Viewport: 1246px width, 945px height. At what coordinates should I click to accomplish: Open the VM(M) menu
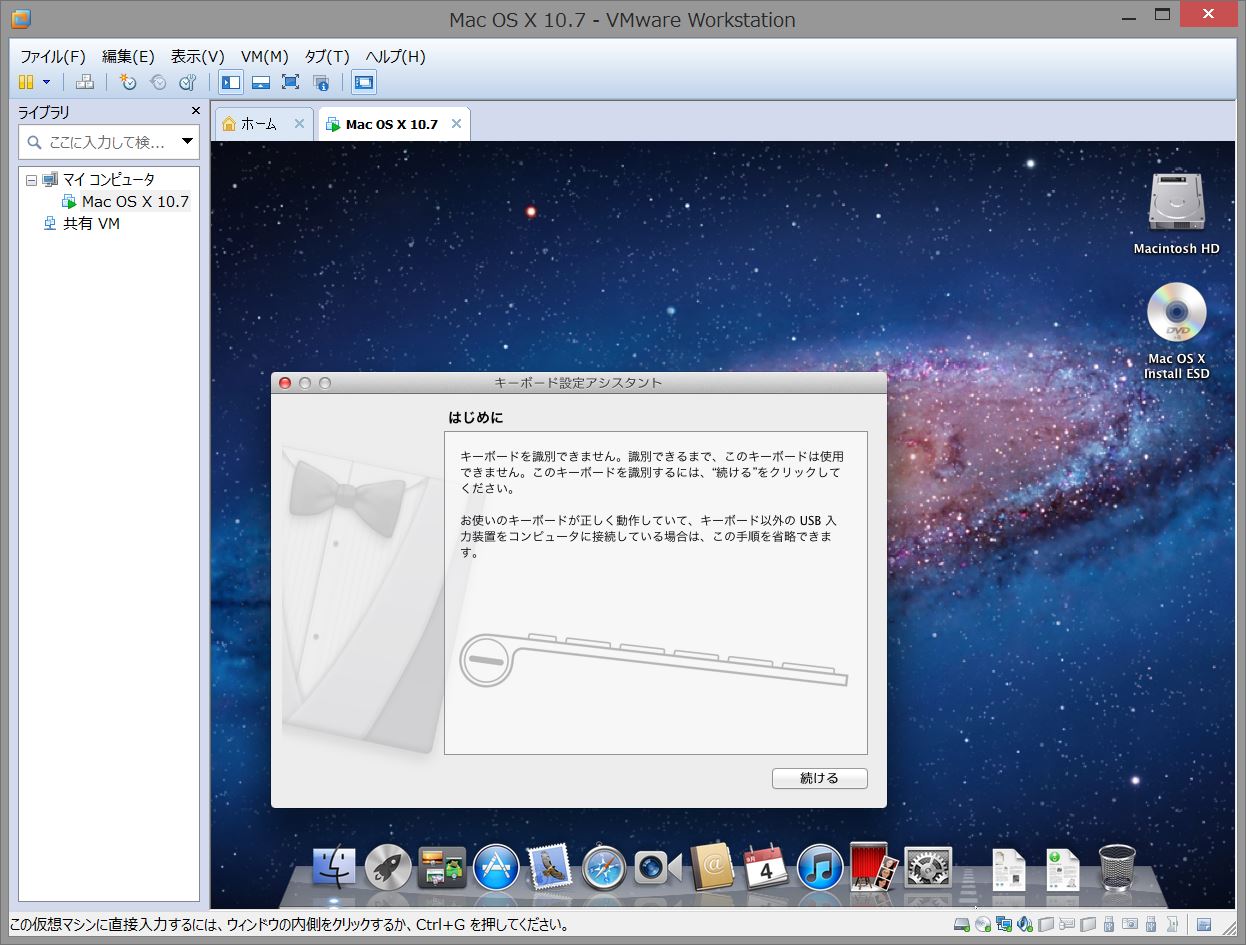coord(265,56)
